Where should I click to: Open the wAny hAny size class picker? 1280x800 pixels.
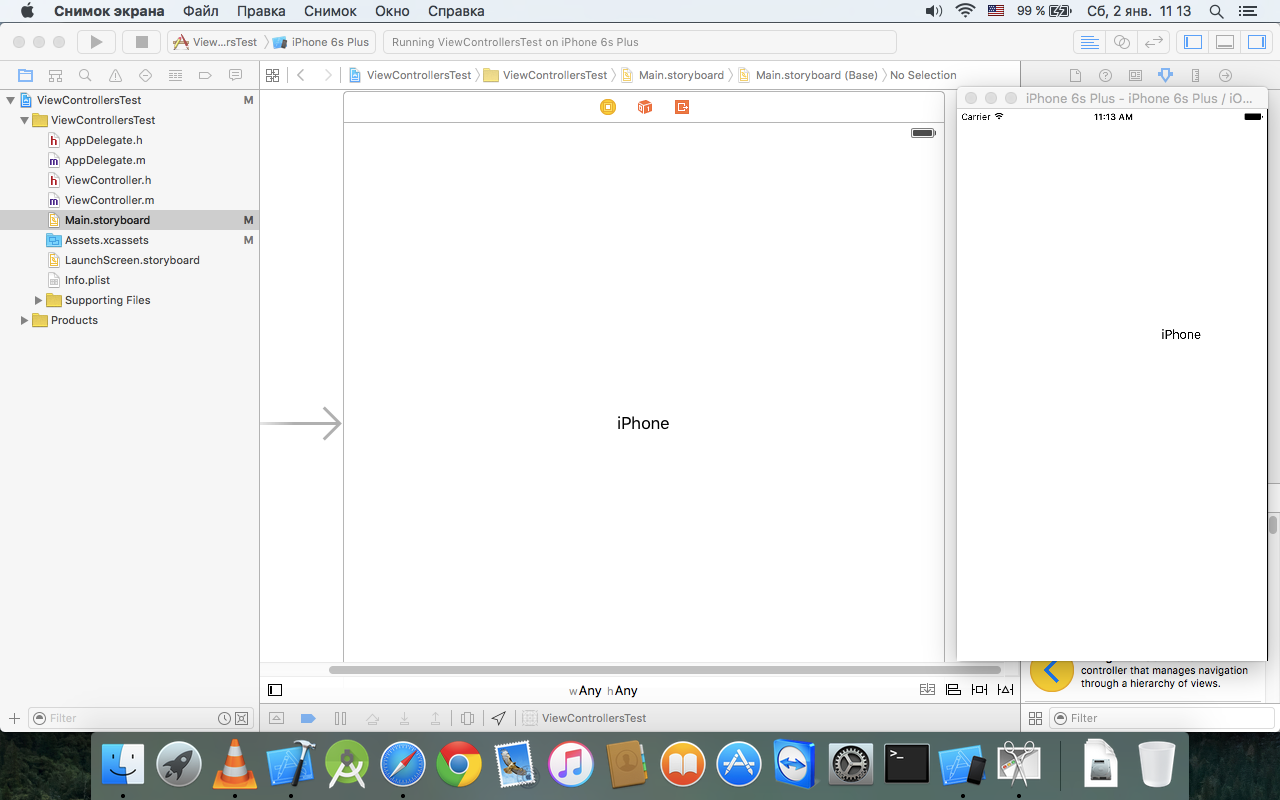coord(603,691)
